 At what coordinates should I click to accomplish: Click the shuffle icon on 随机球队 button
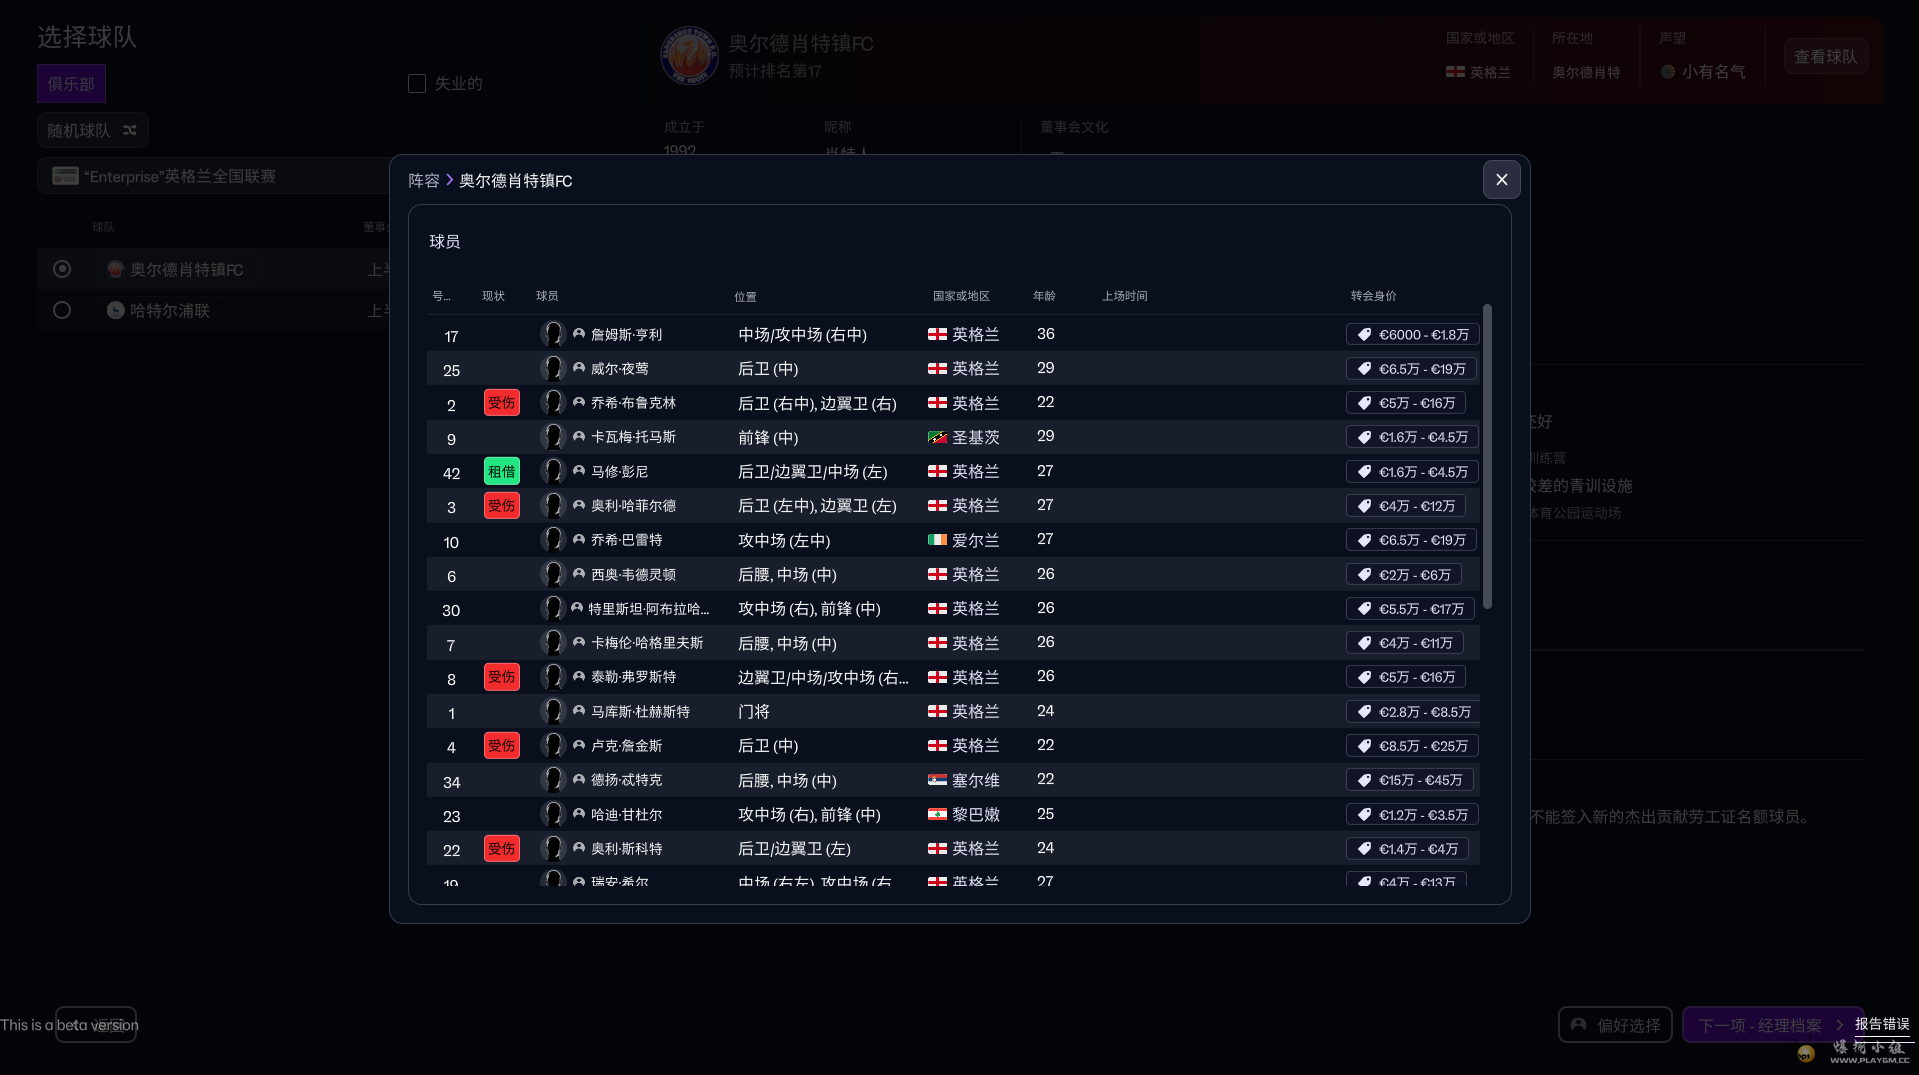click(x=130, y=130)
